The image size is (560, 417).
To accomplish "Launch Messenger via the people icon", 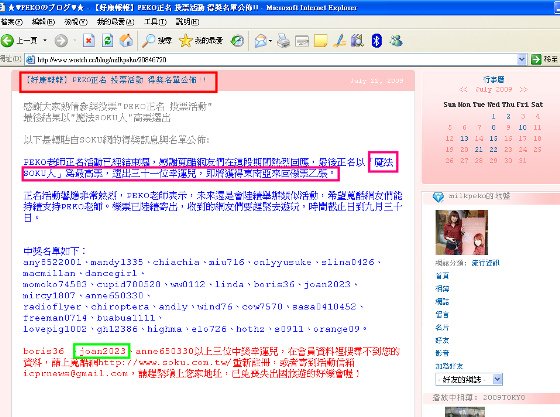I will [396, 41].
